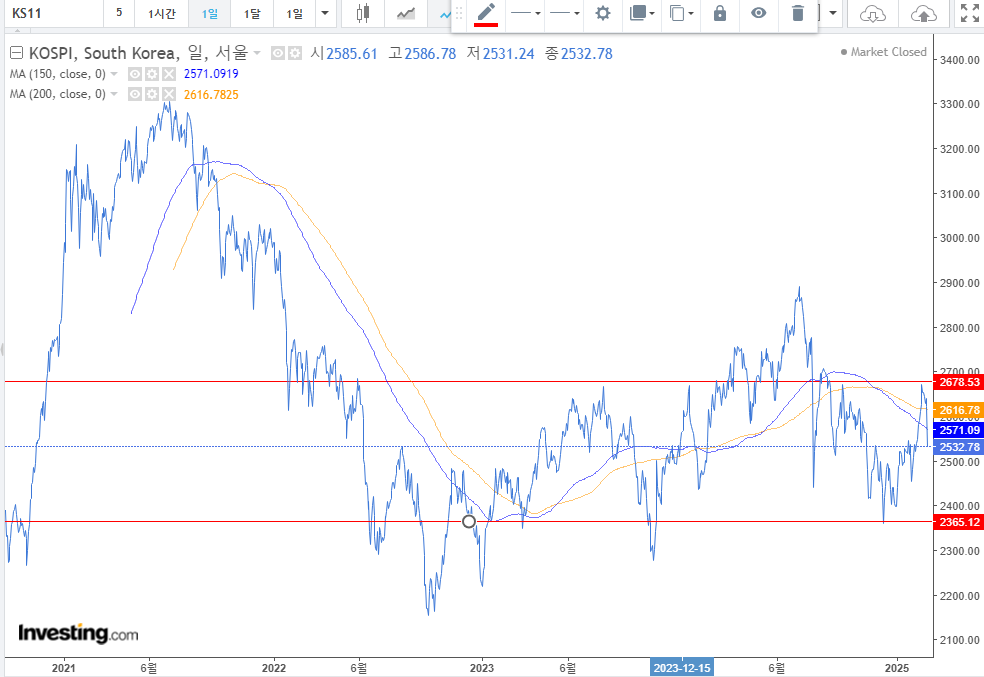Click the KS11 symbol search field
This screenshot has width=984, height=677.
tap(53, 13)
